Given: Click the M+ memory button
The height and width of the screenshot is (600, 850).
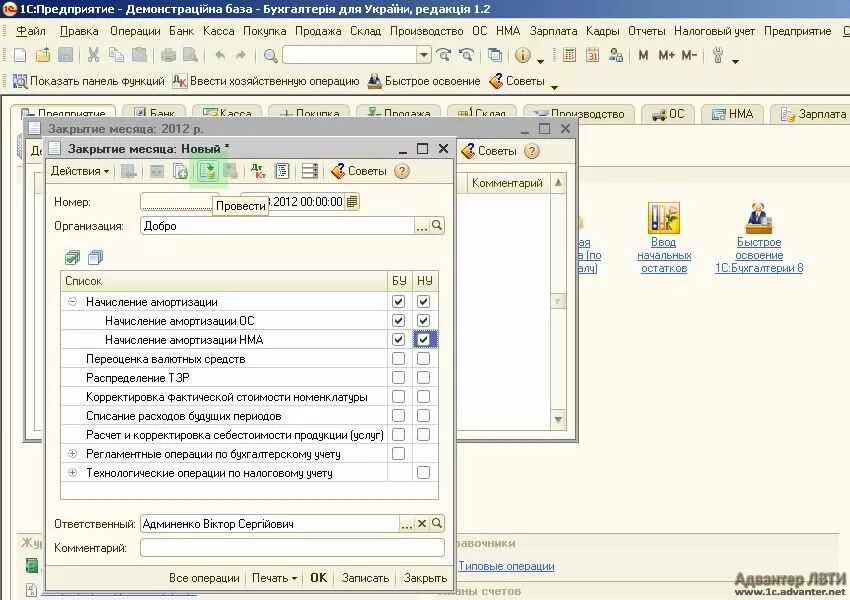Looking at the screenshot, I should pyautogui.click(x=666, y=55).
